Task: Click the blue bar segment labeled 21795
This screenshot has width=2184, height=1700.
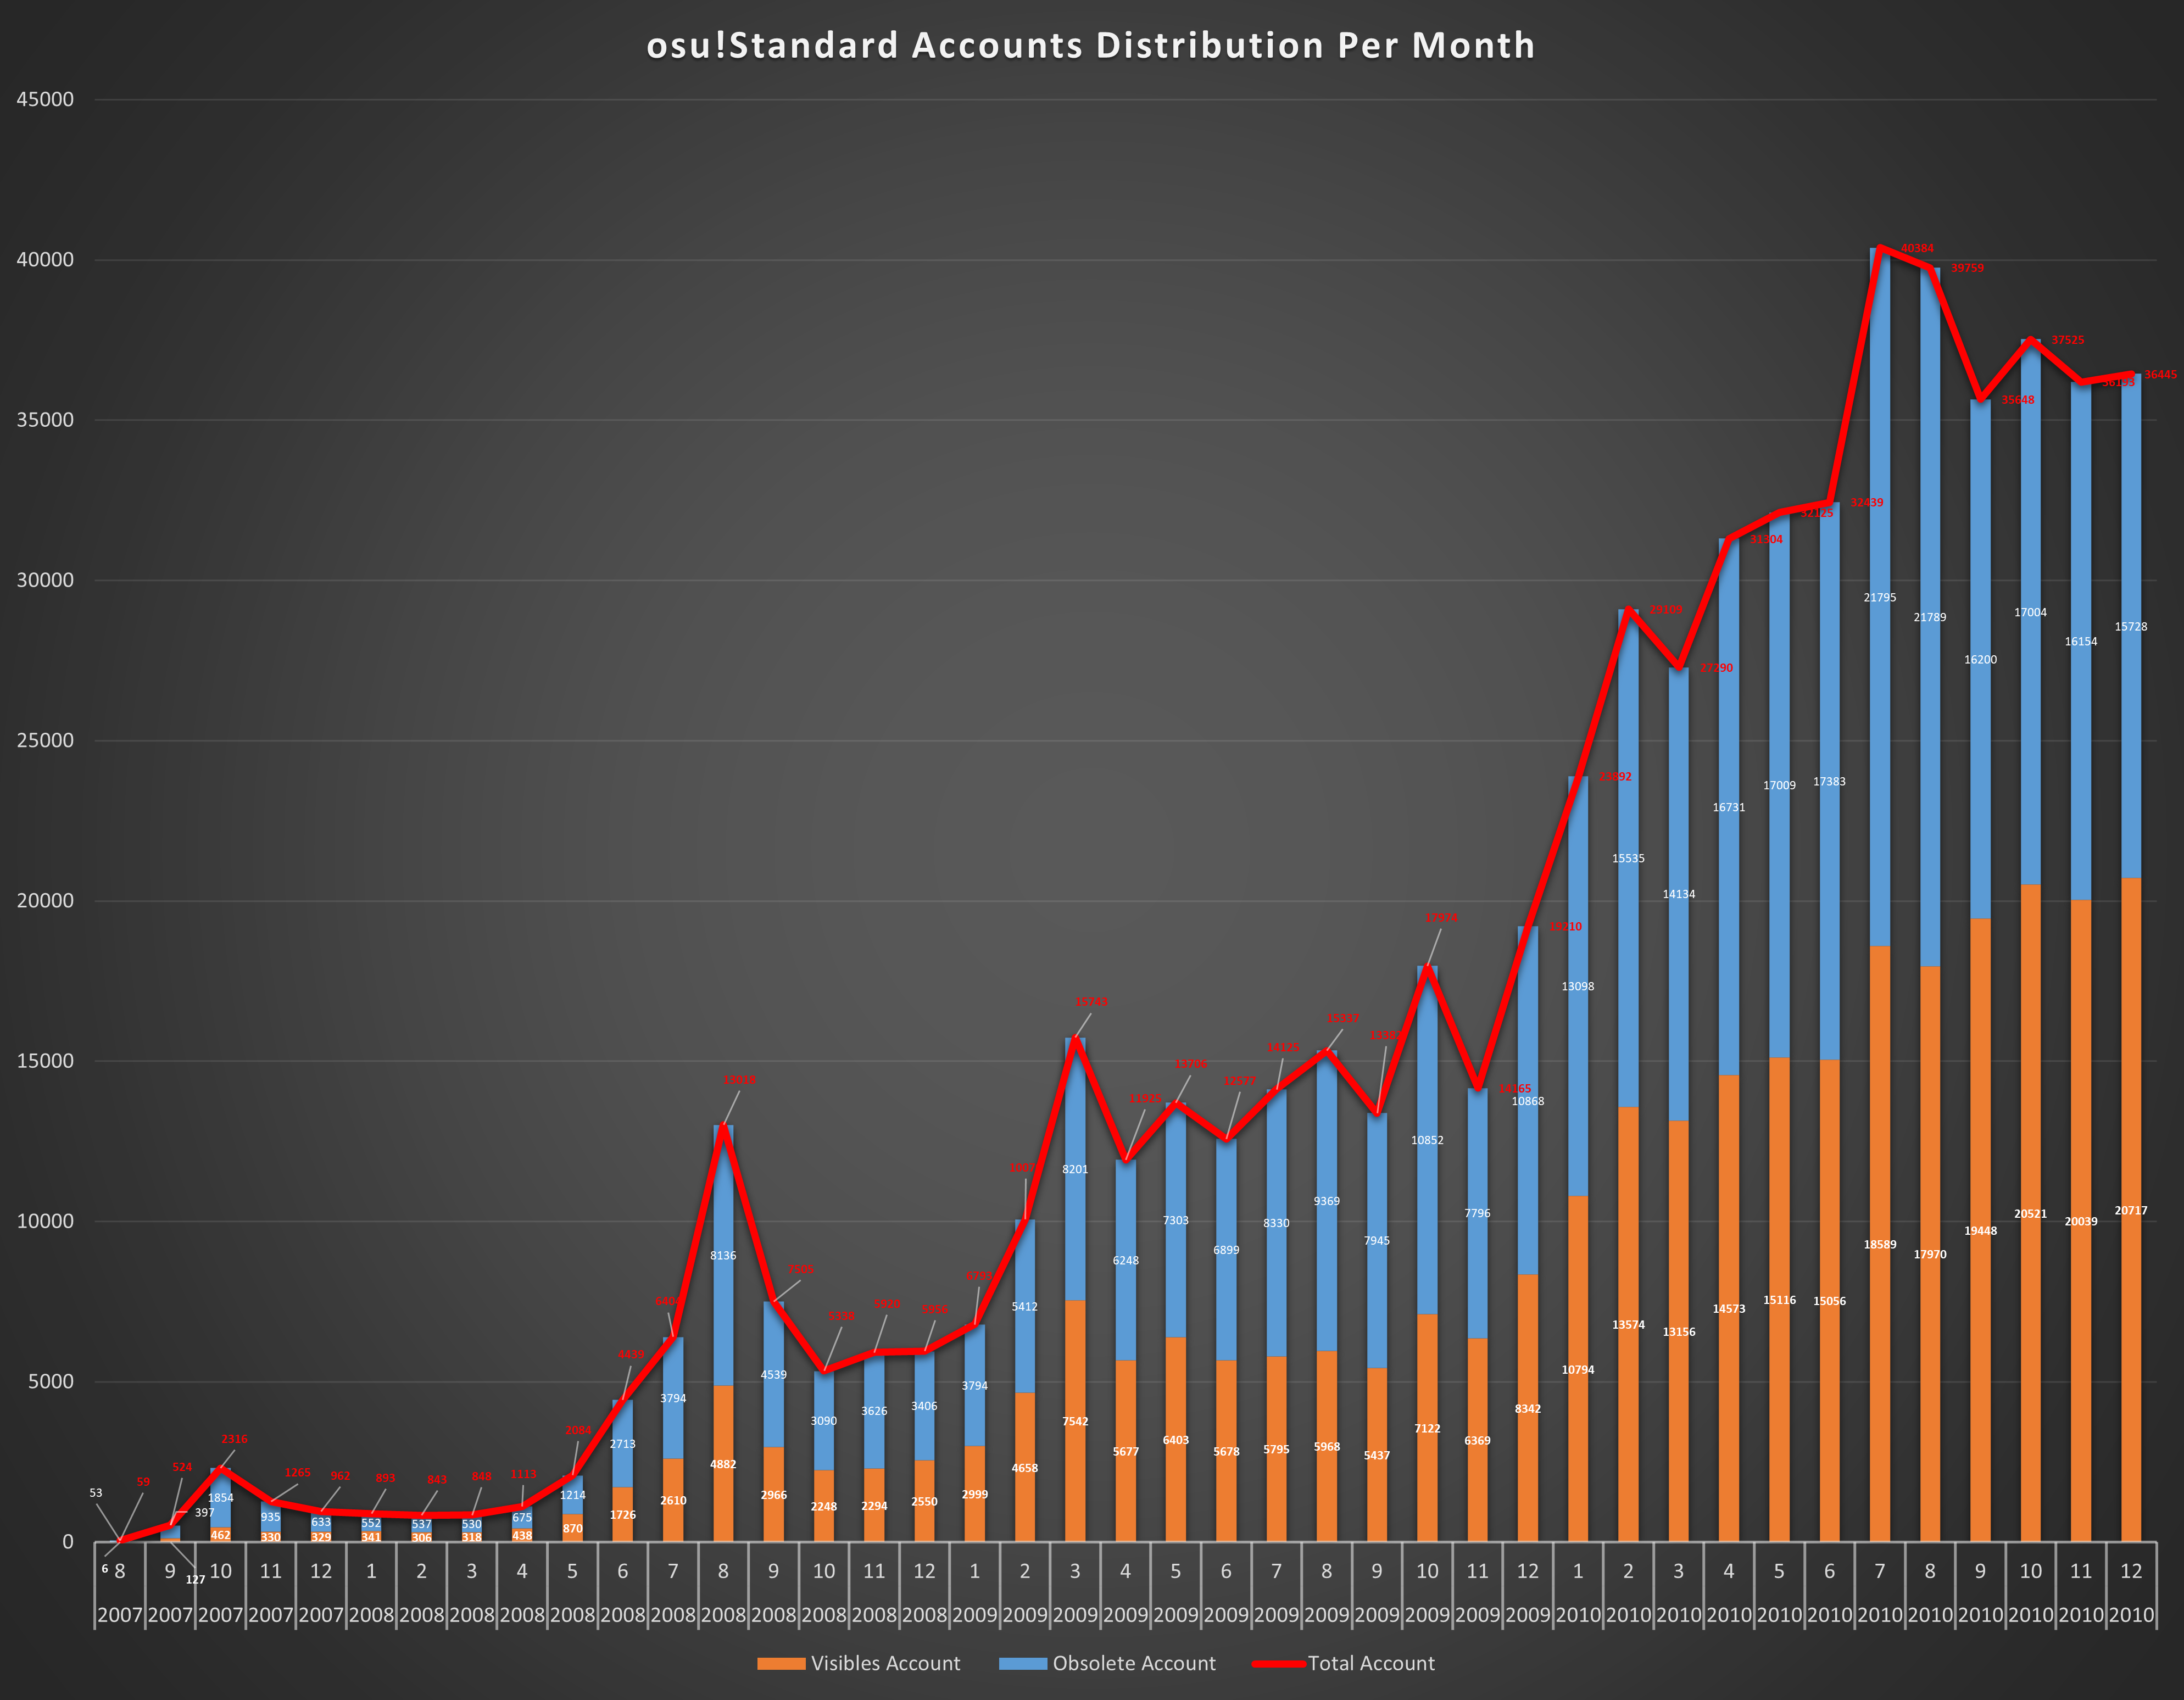Action: click(x=1879, y=700)
